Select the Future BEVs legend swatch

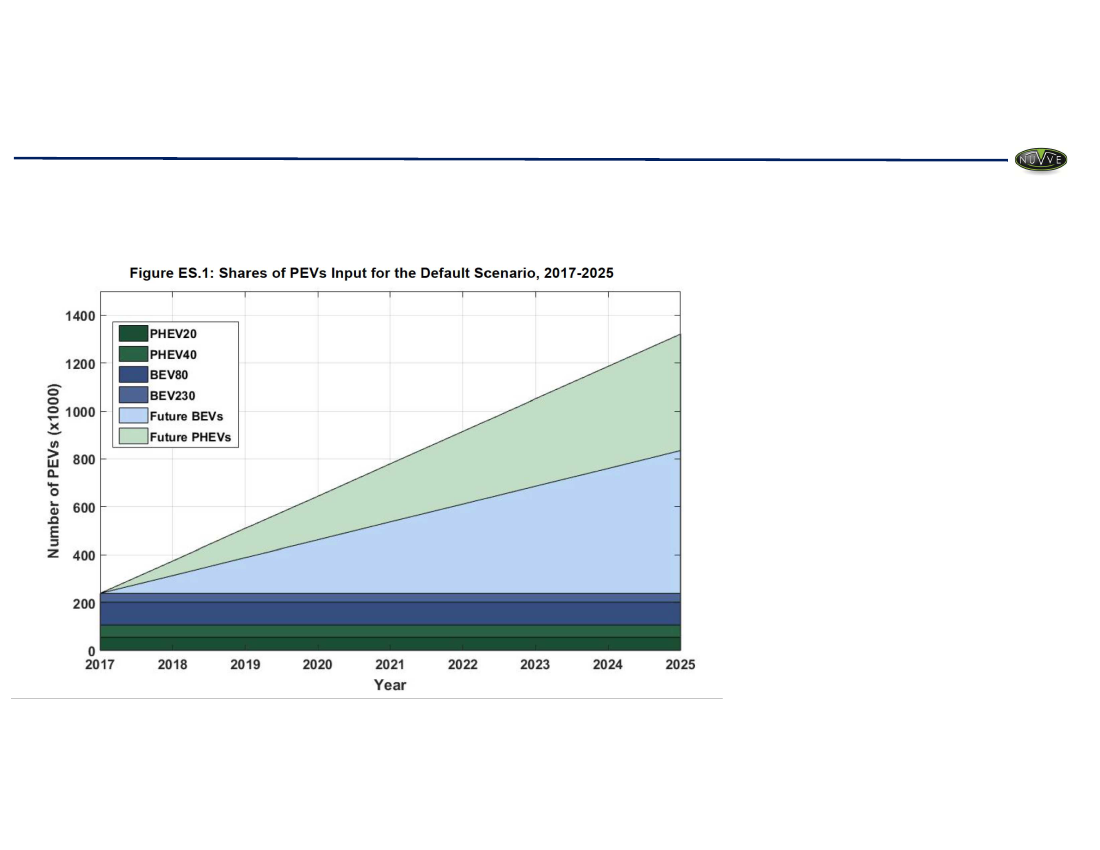coord(133,416)
